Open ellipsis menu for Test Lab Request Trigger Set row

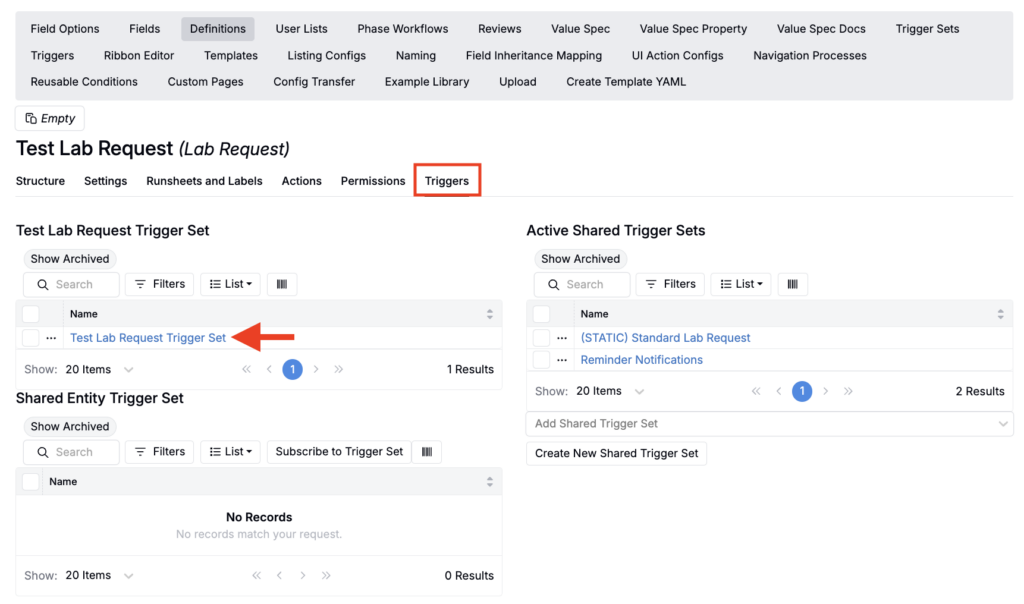pos(51,338)
